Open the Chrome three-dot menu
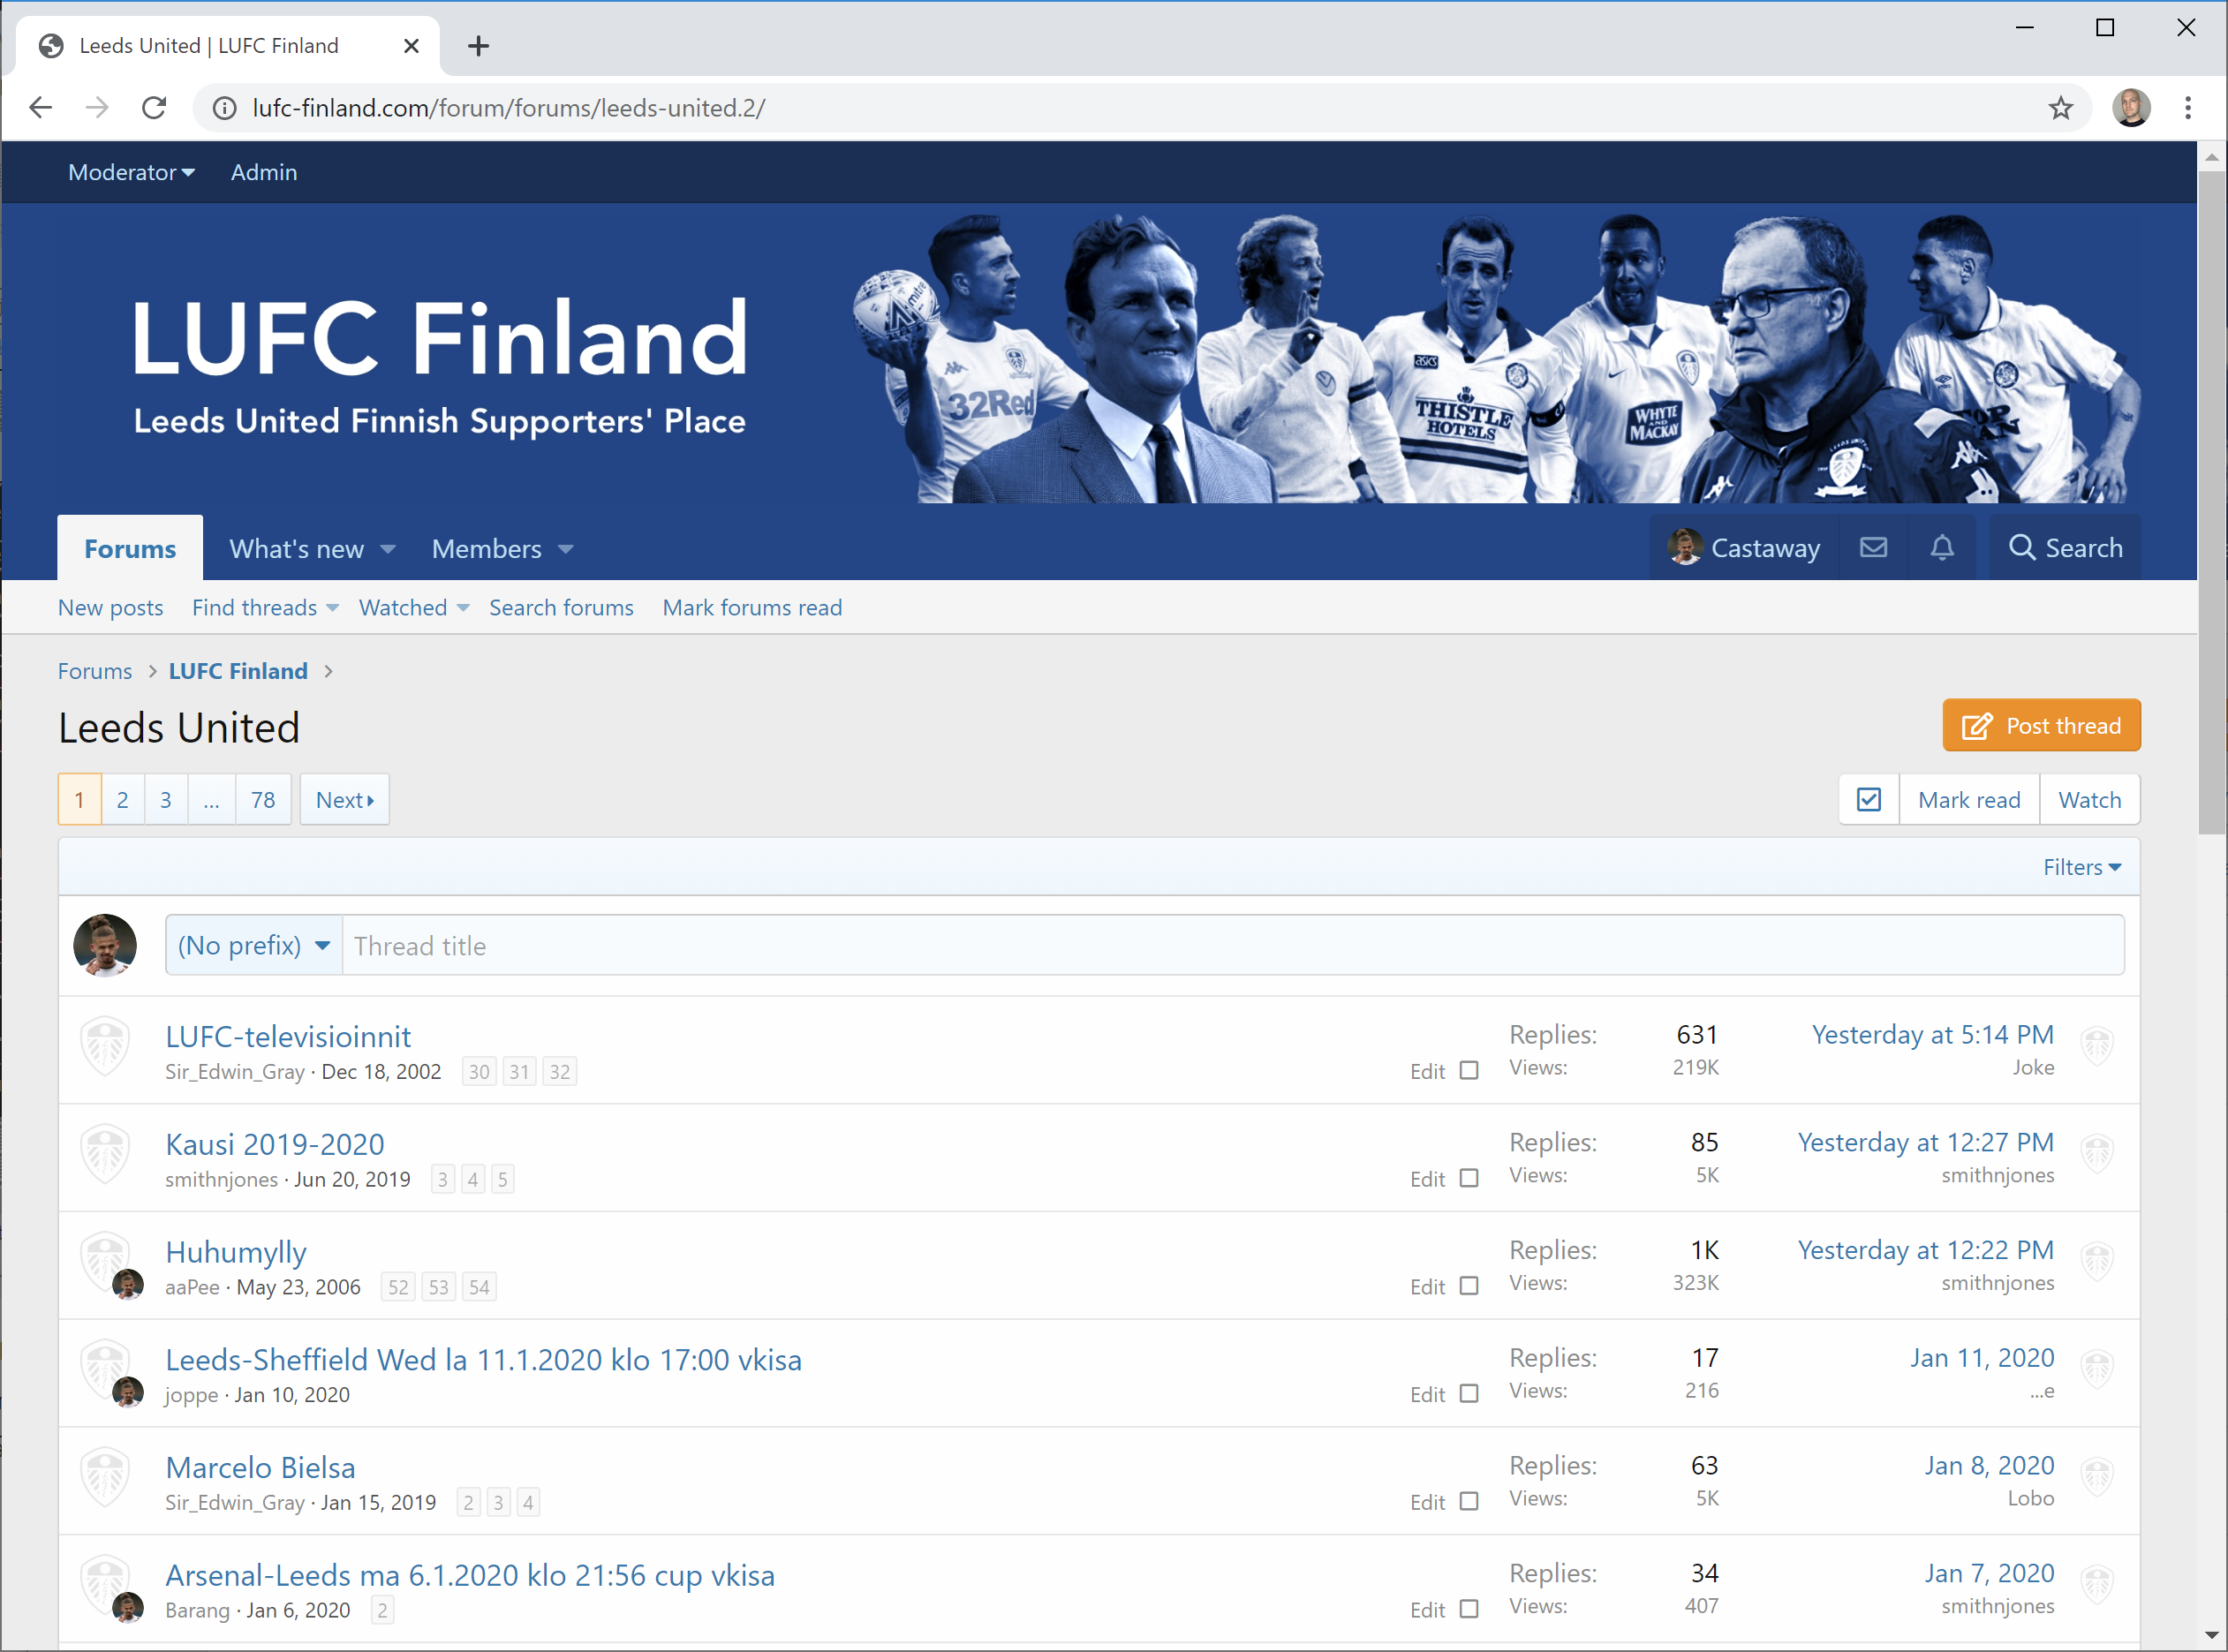This screenshot has width=2228, height=1652. click(2188, 108)
